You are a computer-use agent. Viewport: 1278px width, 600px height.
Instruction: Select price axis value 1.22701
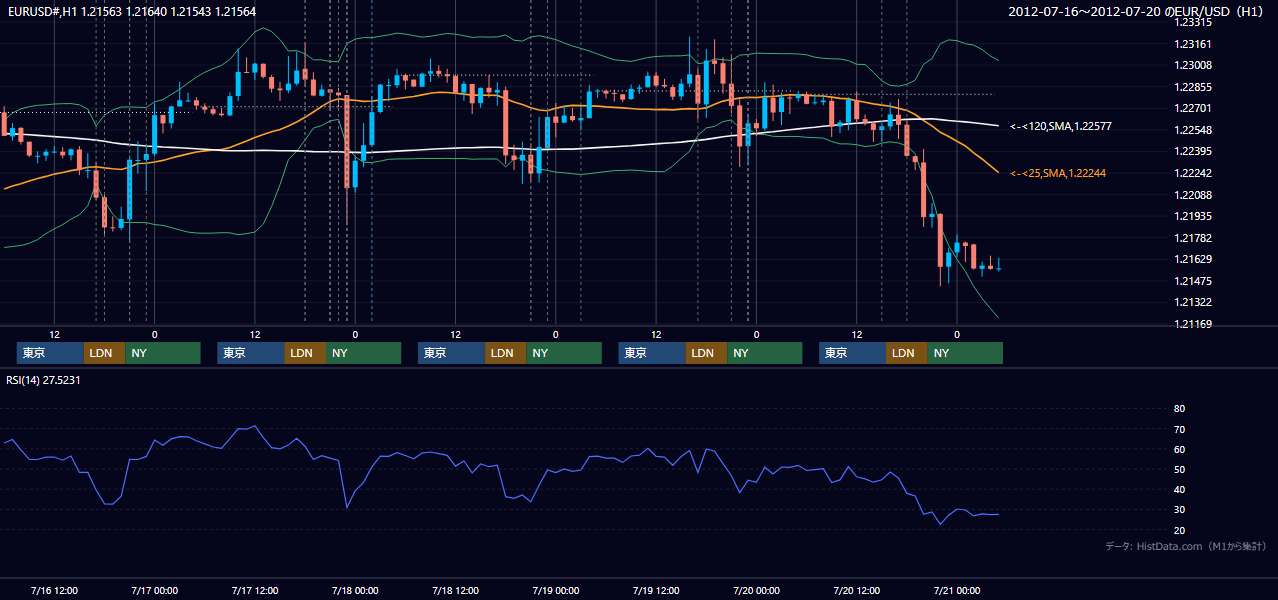pos(1193,108)
